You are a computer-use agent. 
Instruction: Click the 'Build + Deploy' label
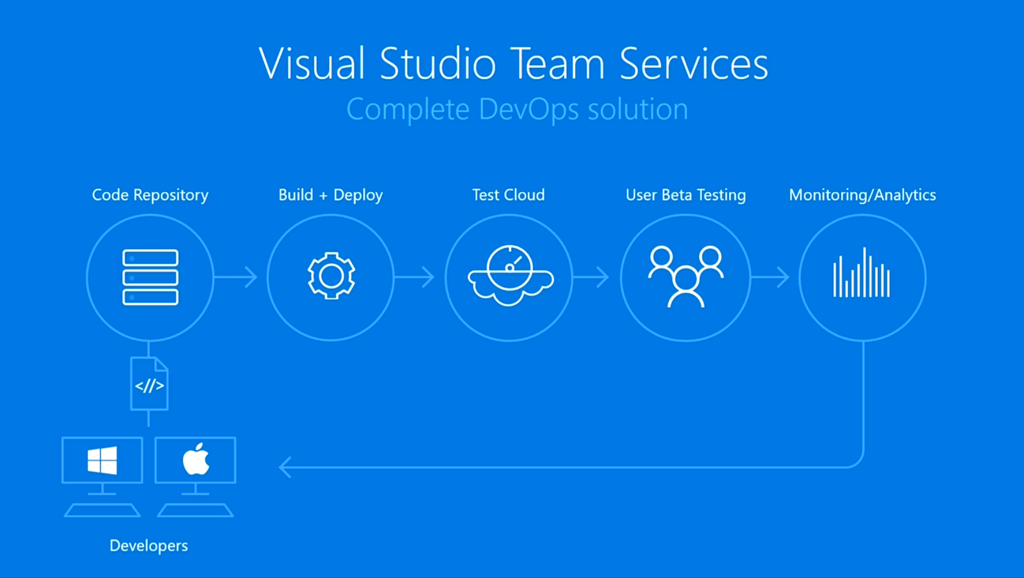point(330,195)
